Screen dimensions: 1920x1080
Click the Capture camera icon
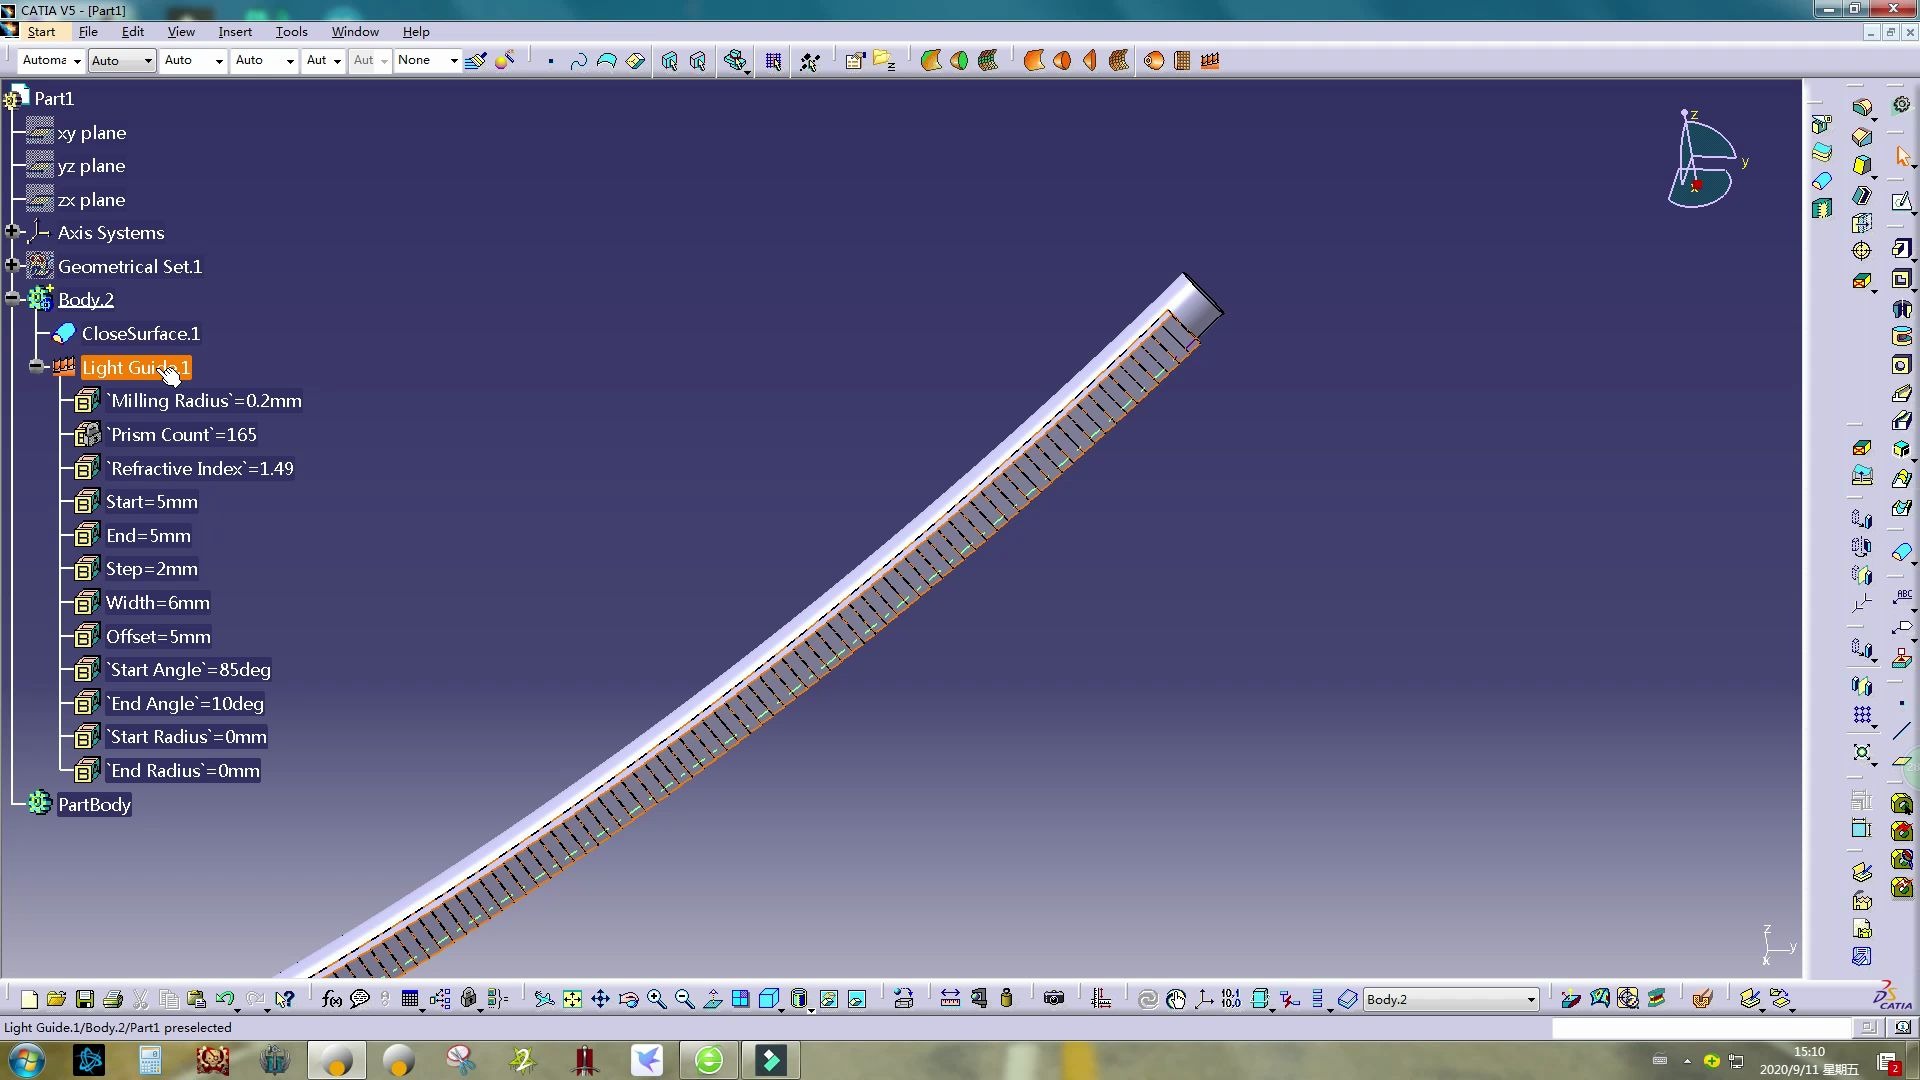coord(1053,999)
